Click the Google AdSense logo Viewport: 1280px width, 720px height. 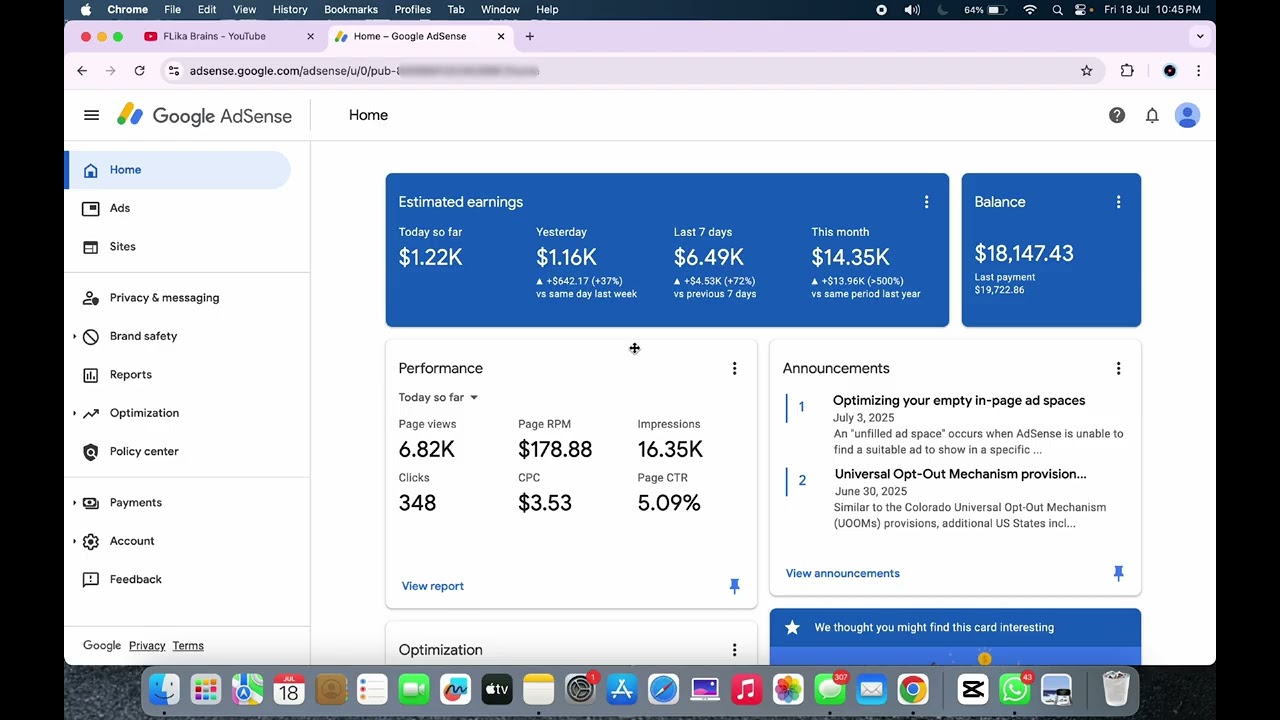coord(204,115)
